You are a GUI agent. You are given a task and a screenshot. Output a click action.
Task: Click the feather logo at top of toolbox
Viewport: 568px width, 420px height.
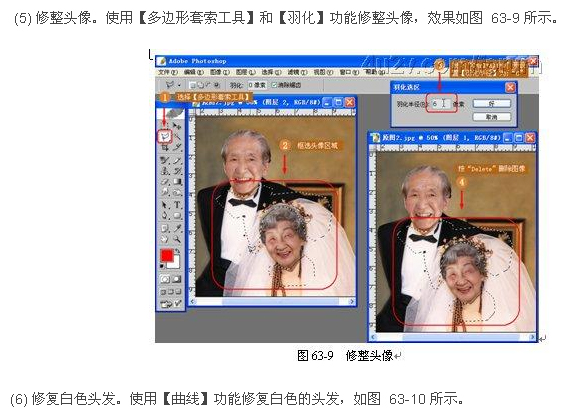click(171, 113)
